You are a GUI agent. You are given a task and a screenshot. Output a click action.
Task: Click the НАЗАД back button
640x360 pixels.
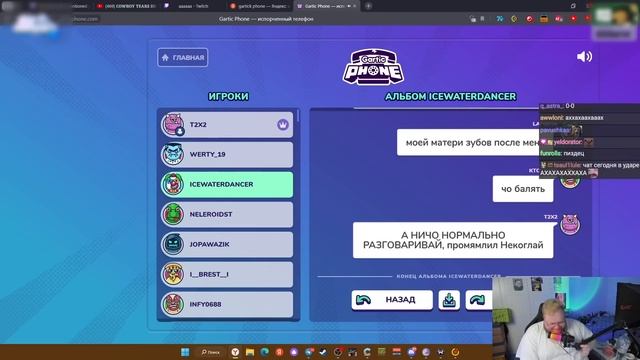(x=392, y=300)
